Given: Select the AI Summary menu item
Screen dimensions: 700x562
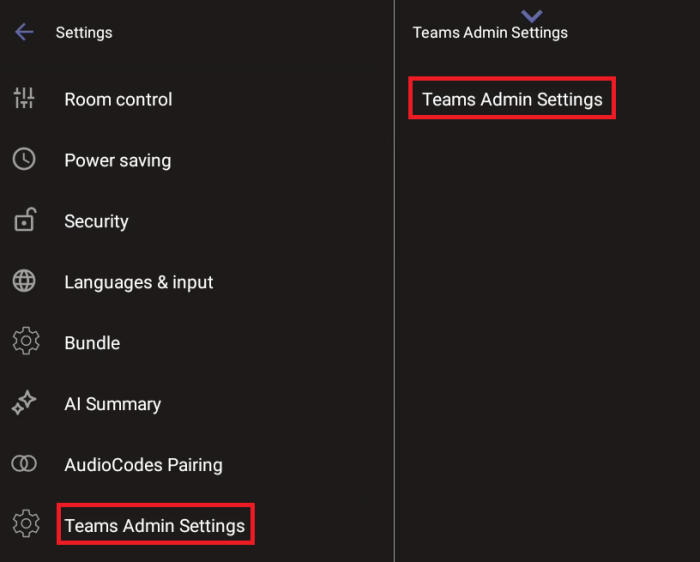Looking at the screenshot, I should click(x=112, y=404).
